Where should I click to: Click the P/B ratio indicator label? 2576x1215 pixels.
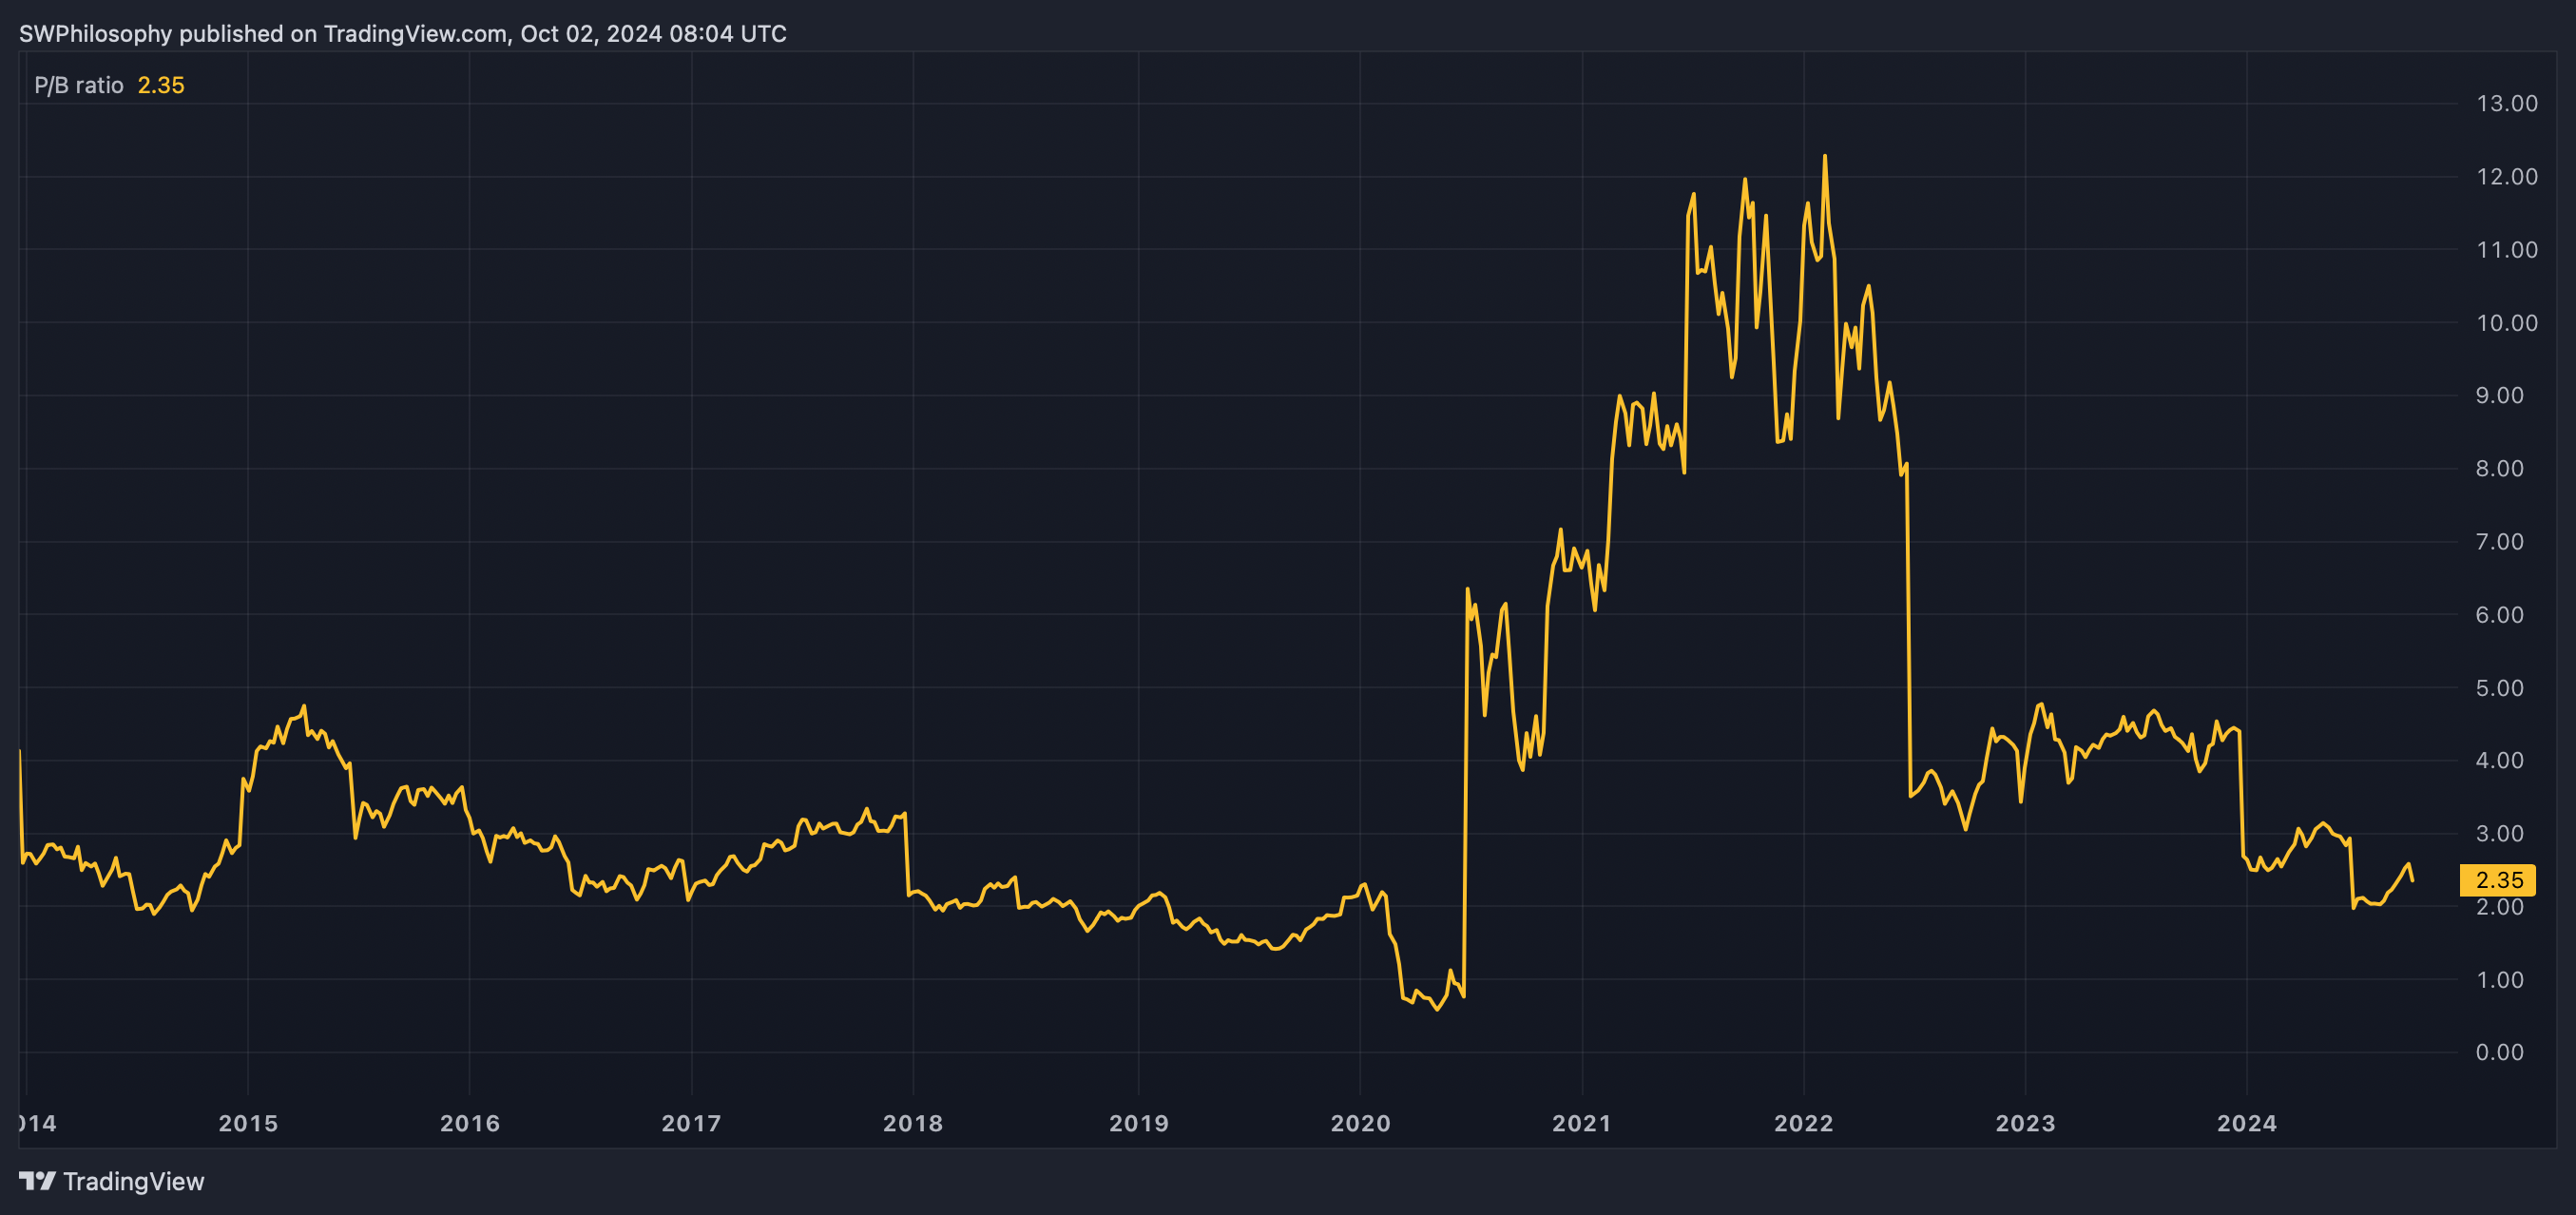coord(79,85)
